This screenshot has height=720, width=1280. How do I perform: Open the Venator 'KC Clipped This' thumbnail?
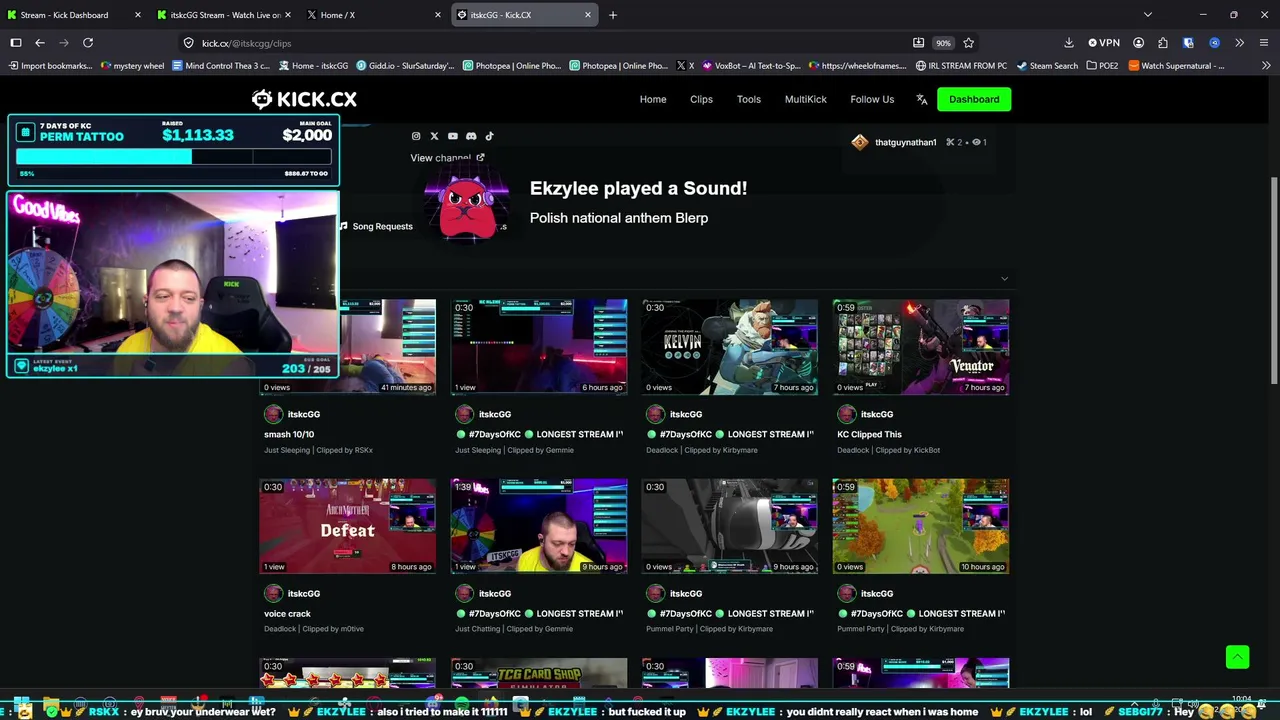(921, 346)
